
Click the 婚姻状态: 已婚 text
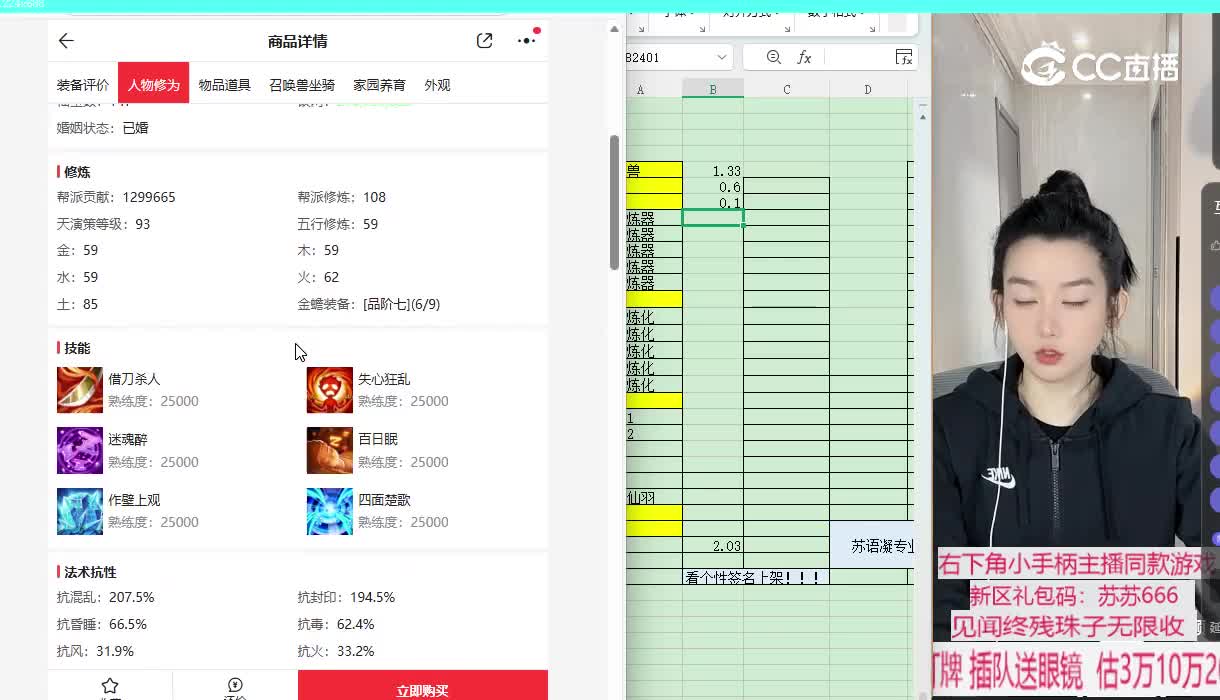coord(102,128)
